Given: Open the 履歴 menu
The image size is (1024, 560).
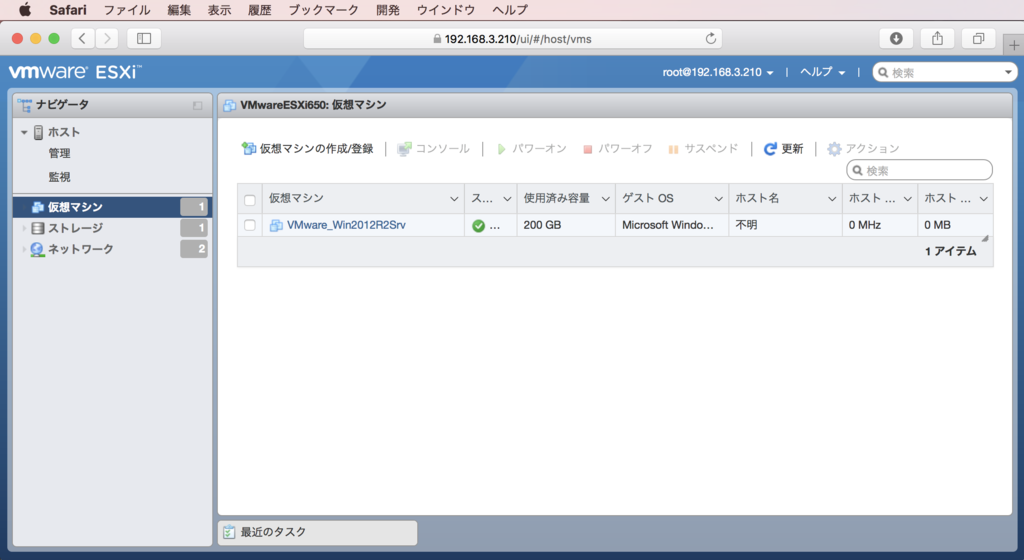Looking at the screenshot, I should pos(259,10).
